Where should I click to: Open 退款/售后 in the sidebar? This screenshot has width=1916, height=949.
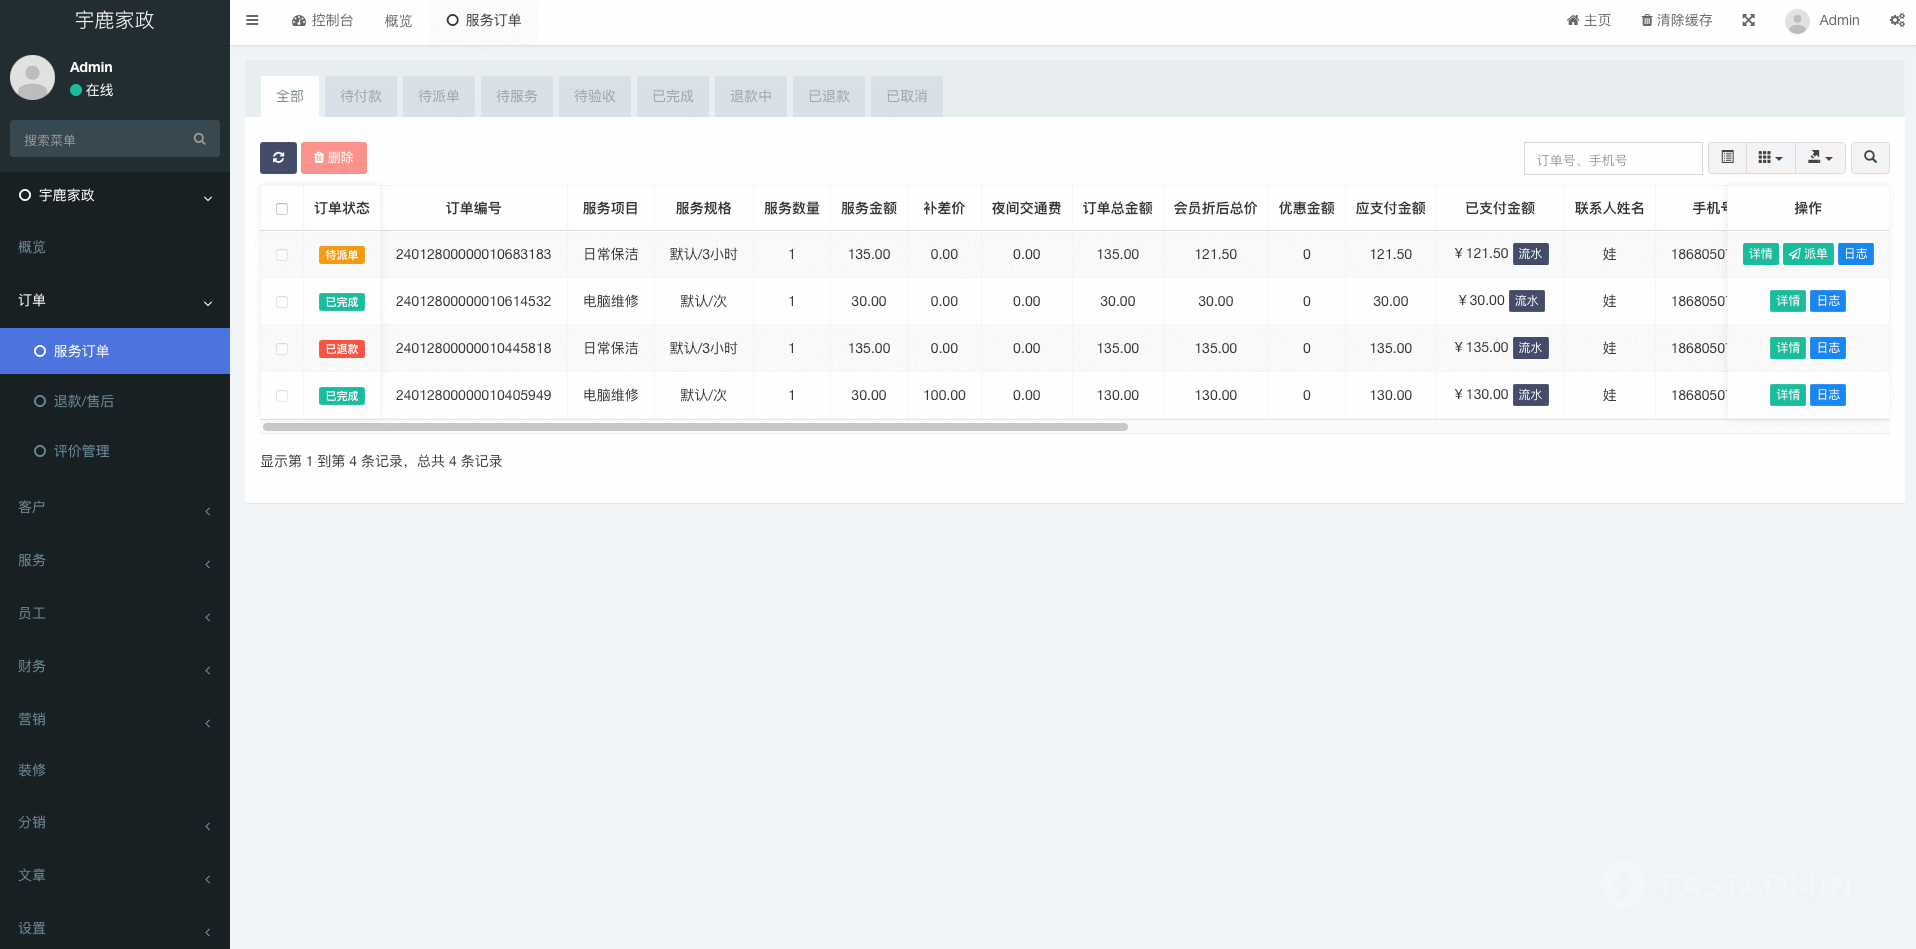[x=84, y=401]
